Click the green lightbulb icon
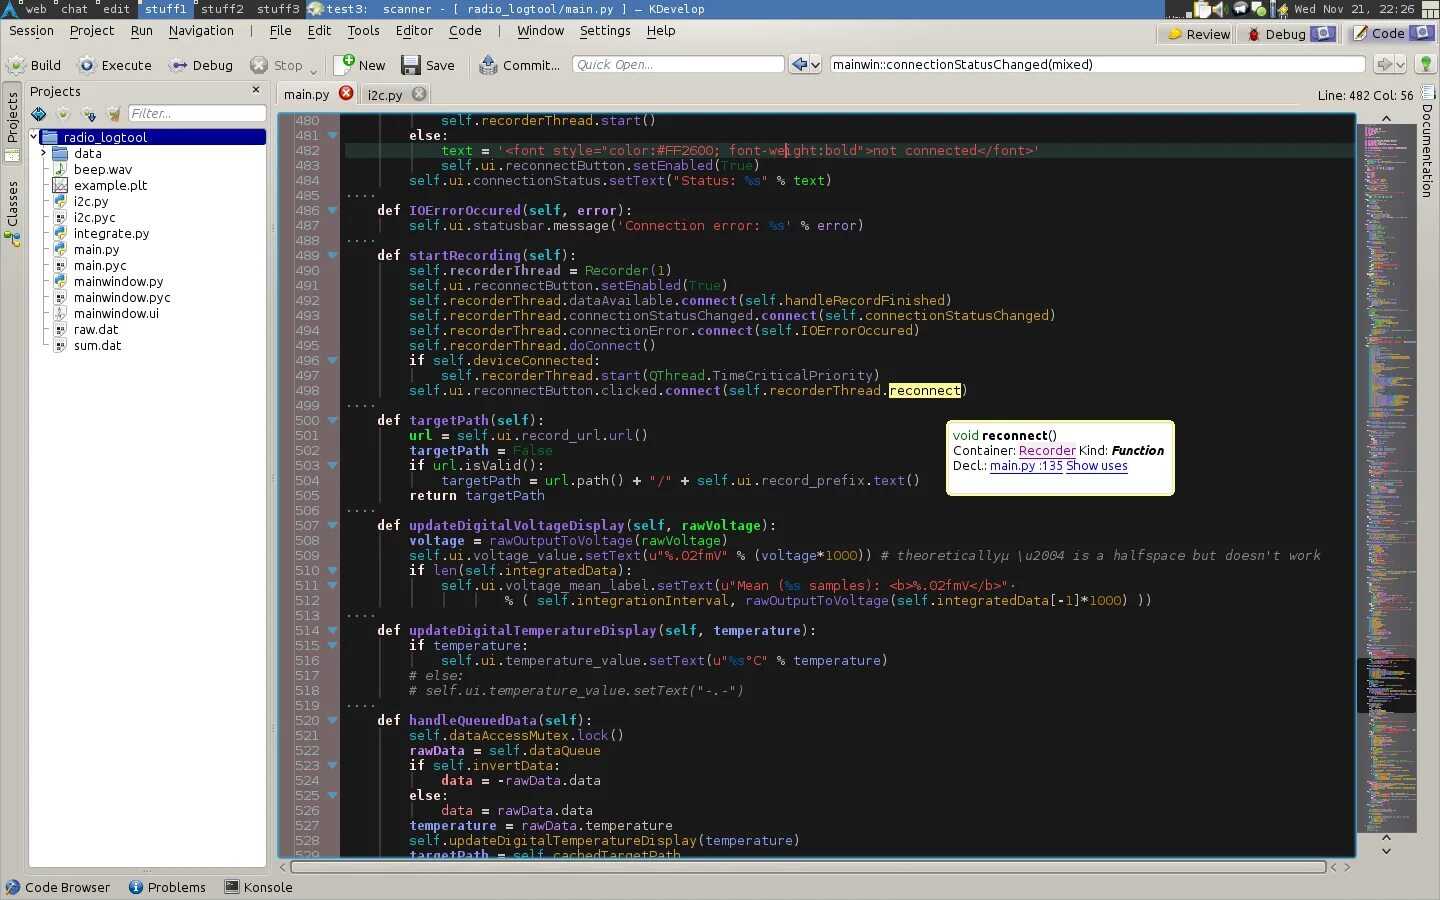The image size is (1440, 900). coord(1426,64)
